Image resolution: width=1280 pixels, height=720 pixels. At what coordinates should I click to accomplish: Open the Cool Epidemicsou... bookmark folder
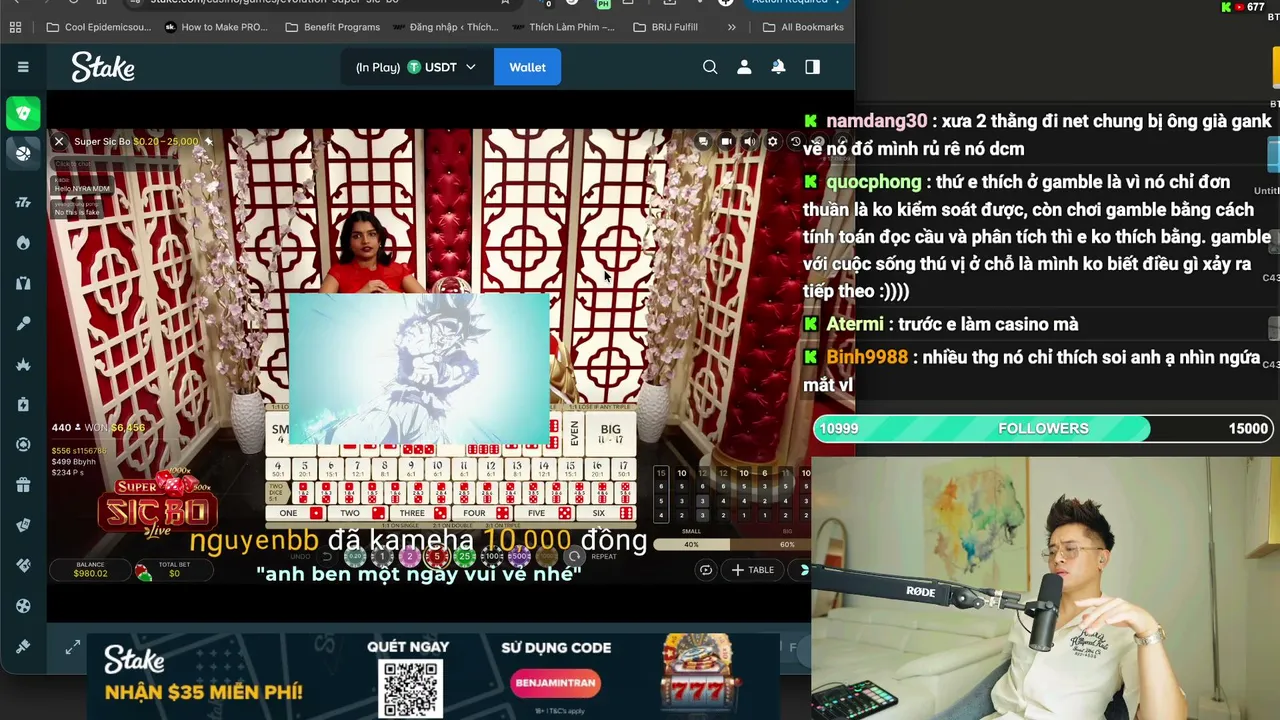(98, 27)
